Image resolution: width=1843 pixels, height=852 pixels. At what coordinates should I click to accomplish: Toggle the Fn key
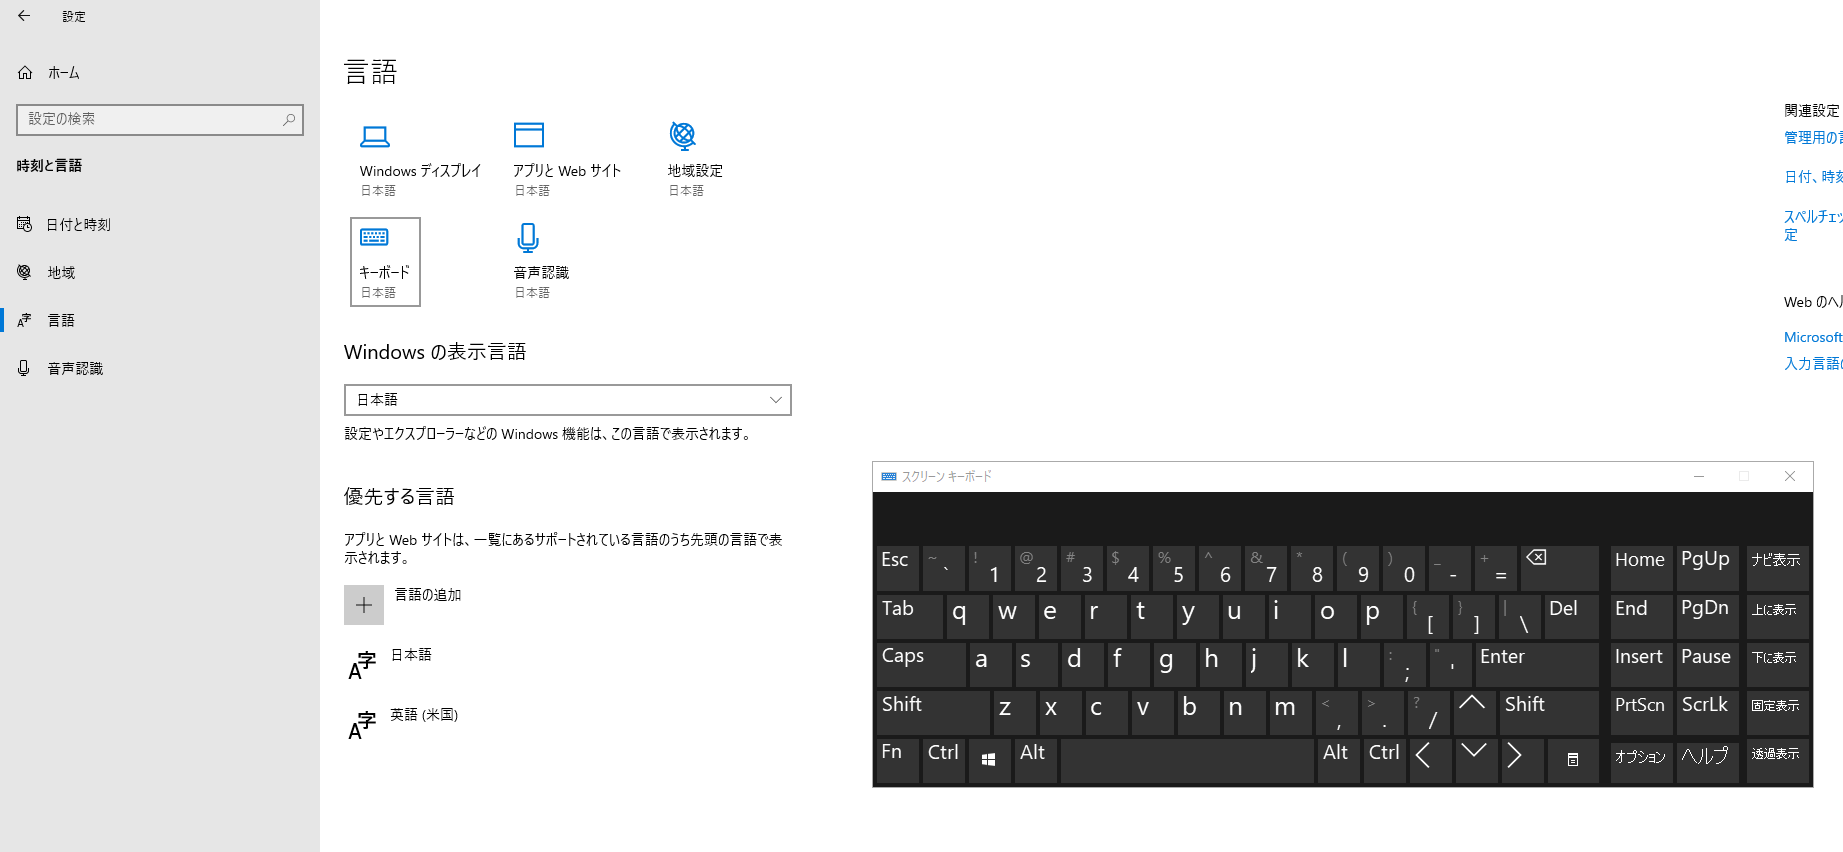tap(897, 761)
